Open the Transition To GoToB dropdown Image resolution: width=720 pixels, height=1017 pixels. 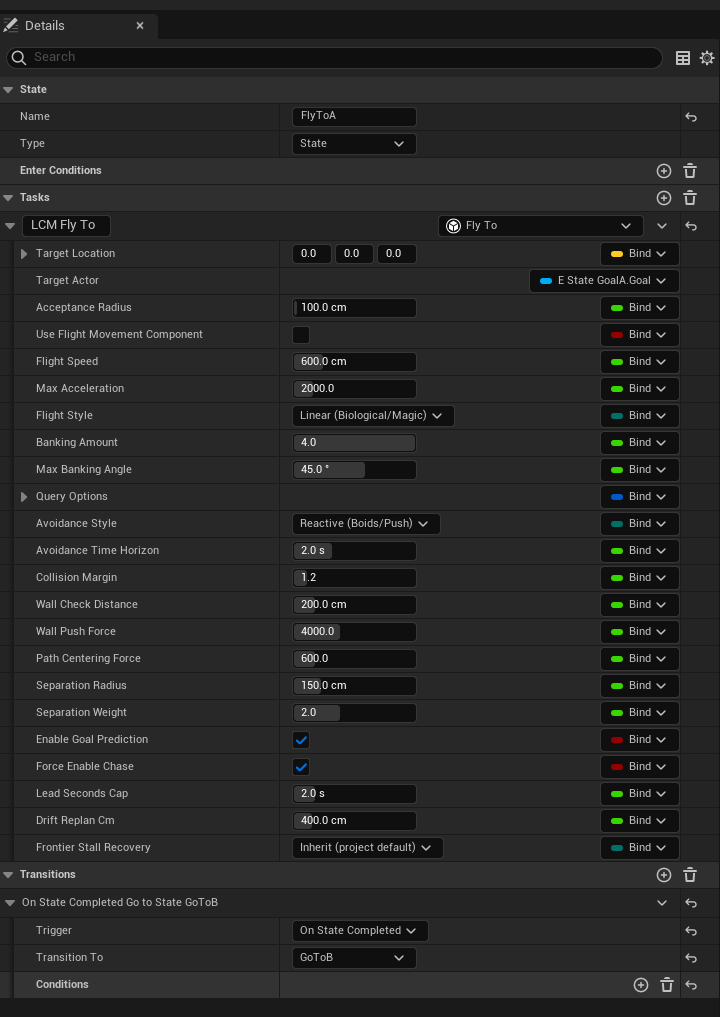[x=354, y=957]
